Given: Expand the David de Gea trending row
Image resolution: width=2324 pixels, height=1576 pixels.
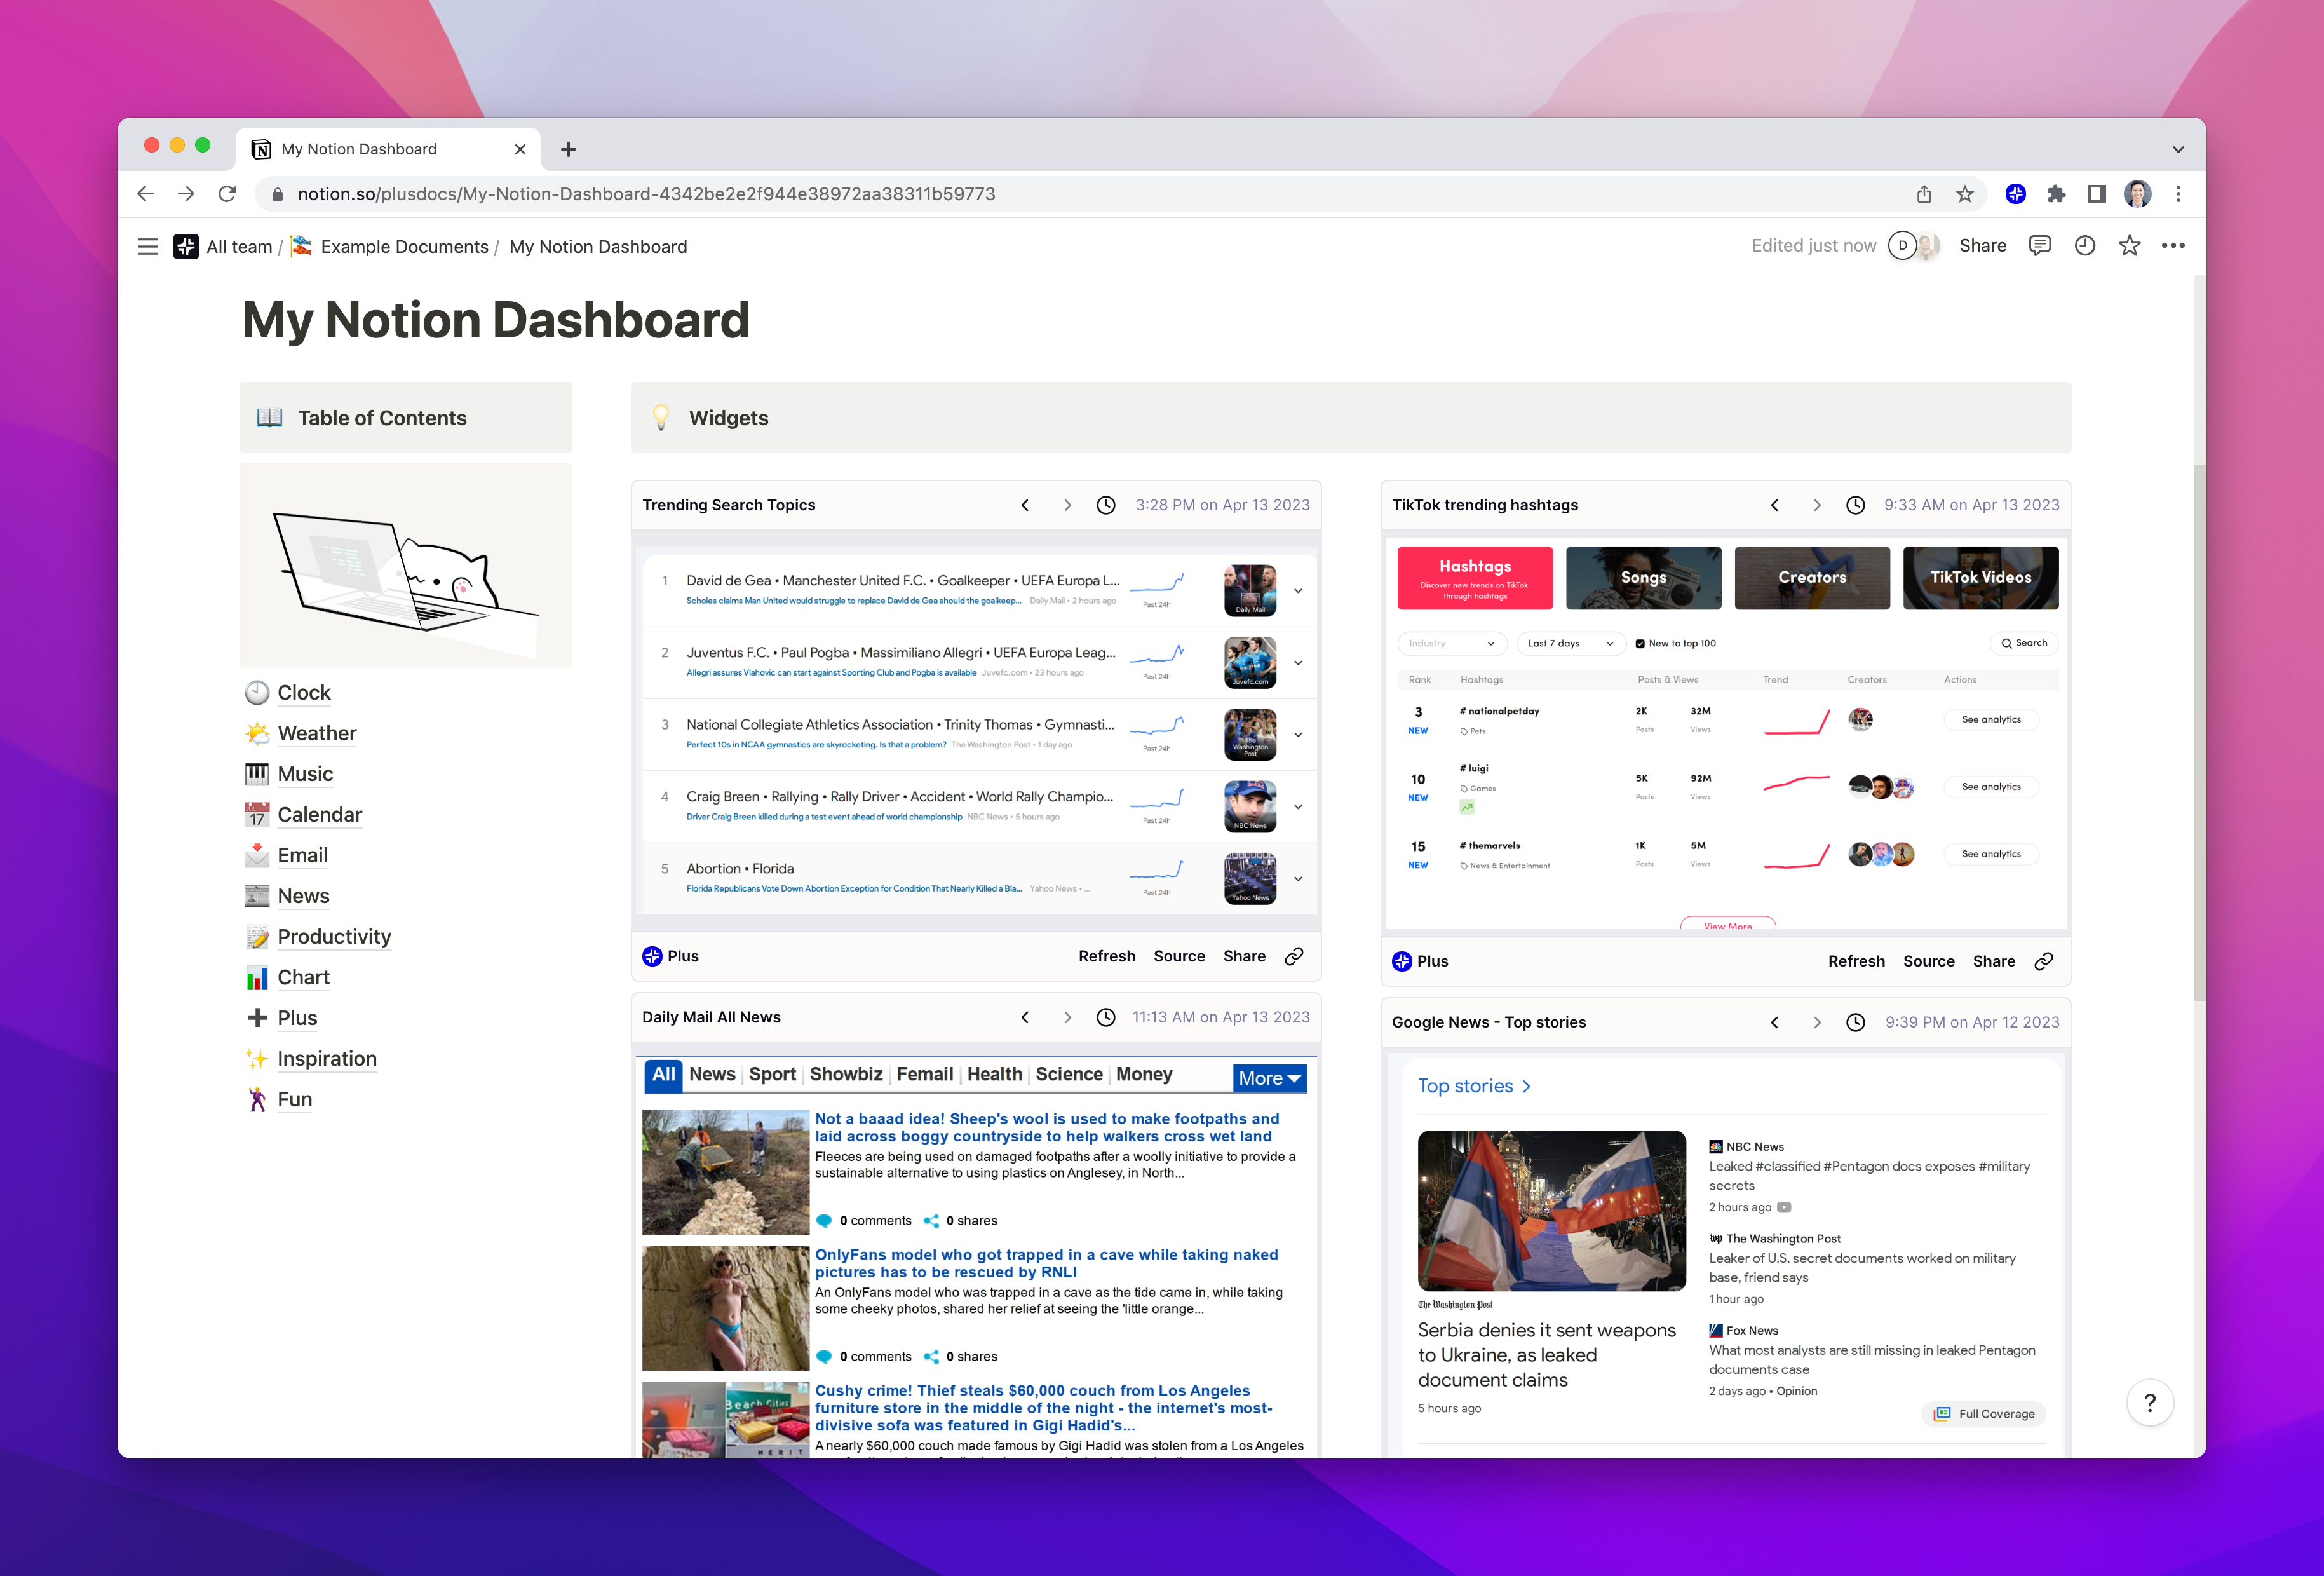Looking at the screenshot, I should (x=1298, y=591).
